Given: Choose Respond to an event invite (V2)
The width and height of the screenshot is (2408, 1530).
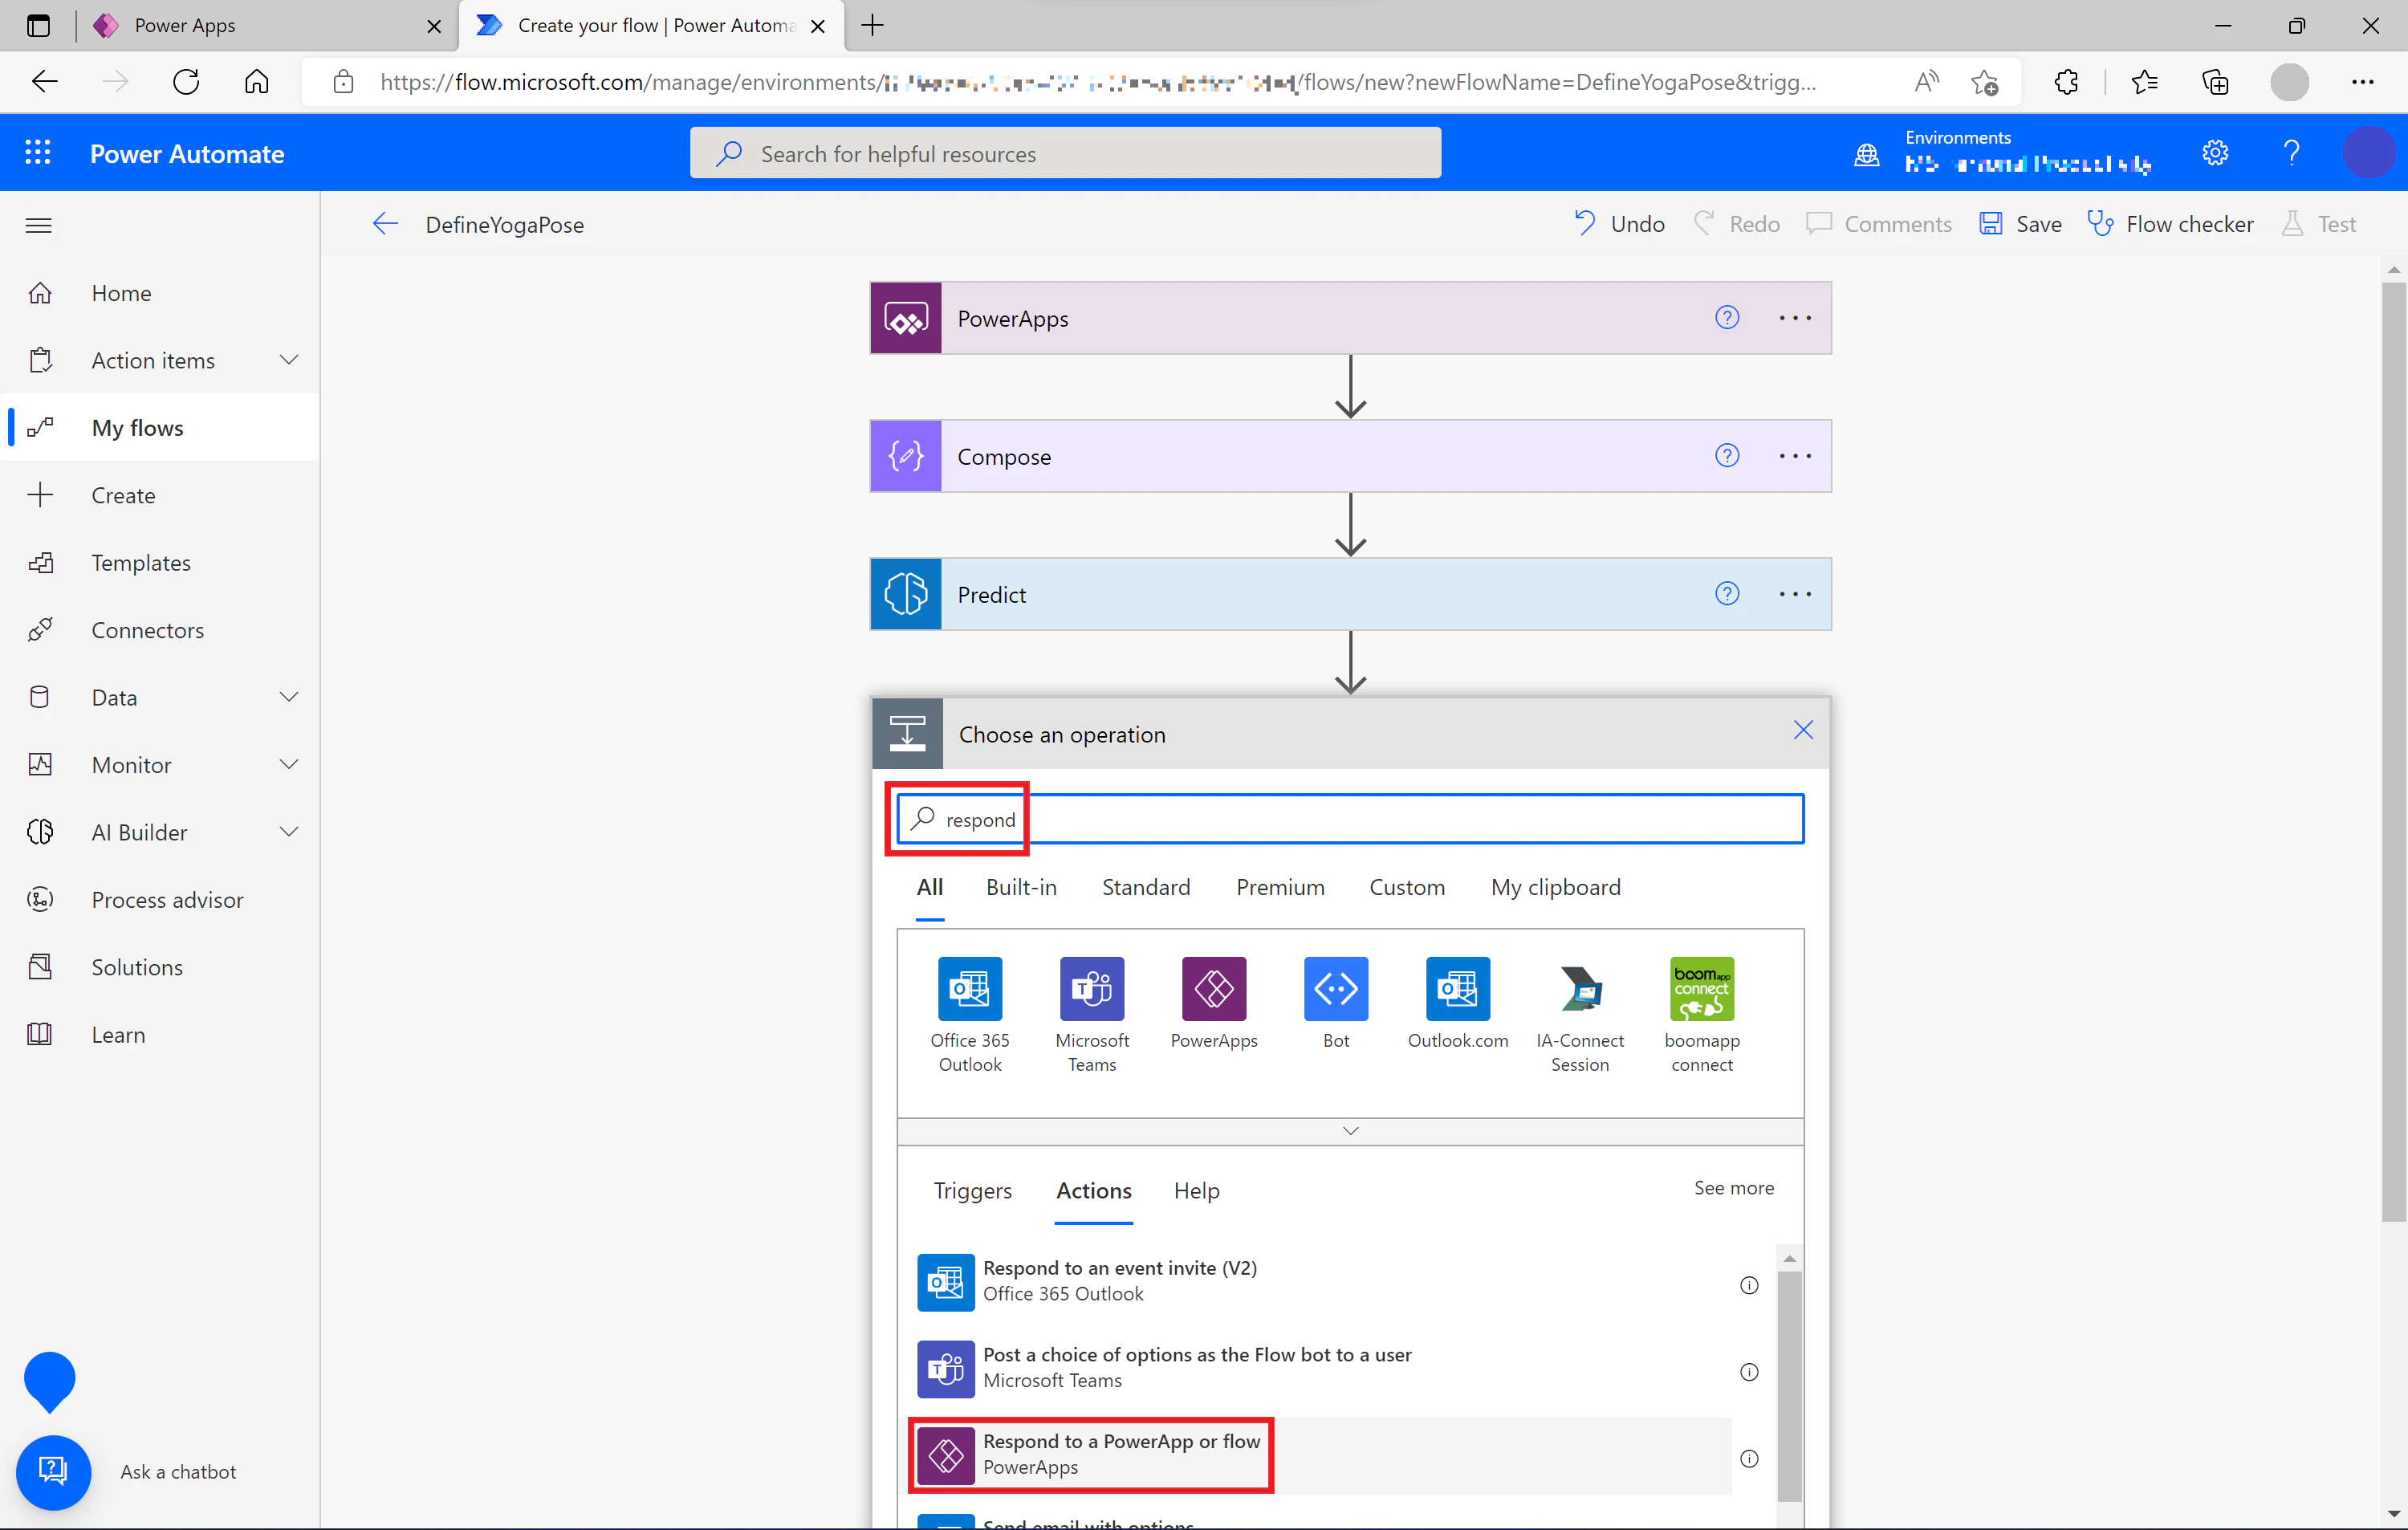Looking at the screenshot, I should click(1326, 1281).
